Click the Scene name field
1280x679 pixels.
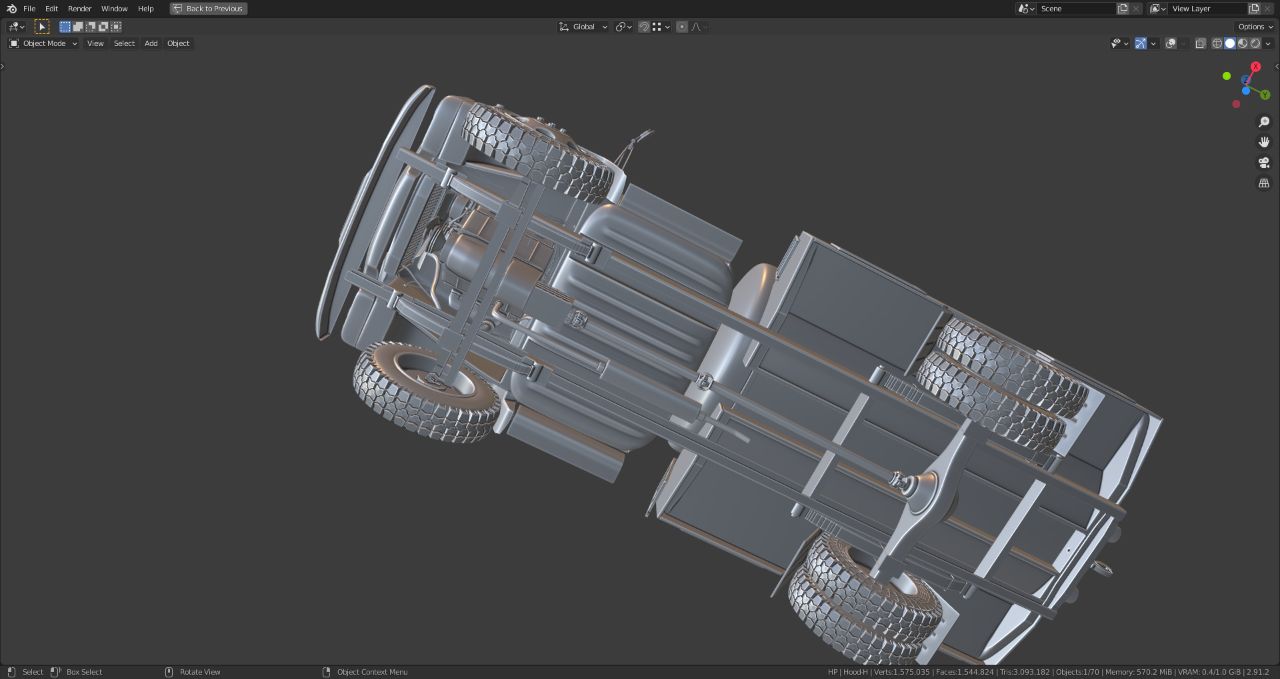[1076, 8]
